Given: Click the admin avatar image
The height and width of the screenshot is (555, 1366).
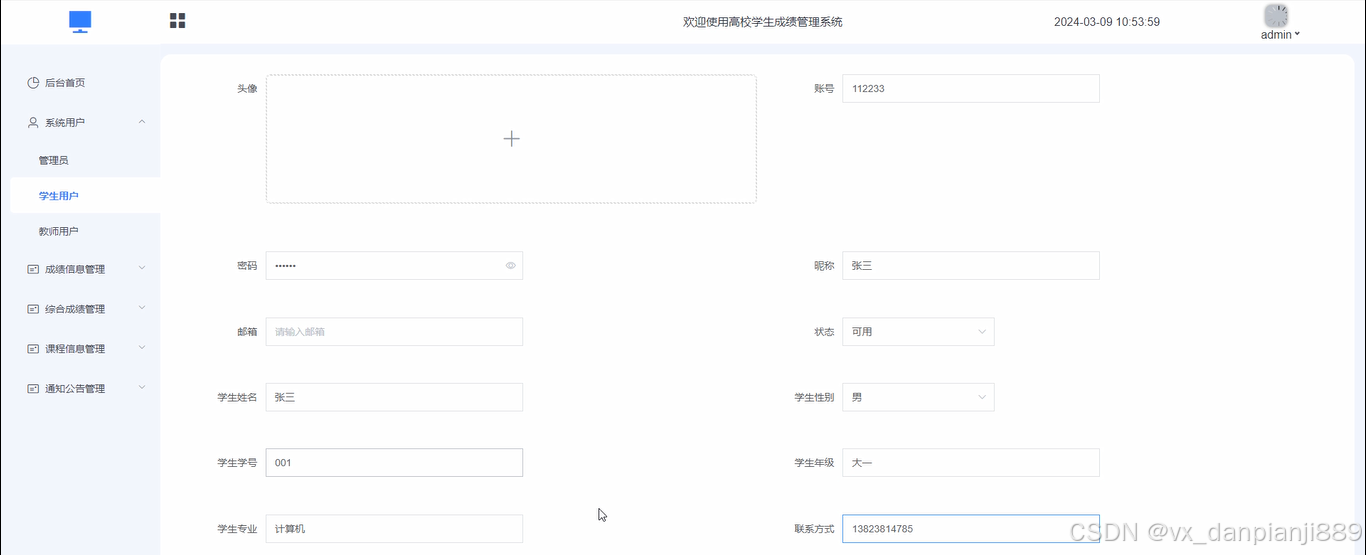Looking at the screenshot, I should pos(1276,15).
